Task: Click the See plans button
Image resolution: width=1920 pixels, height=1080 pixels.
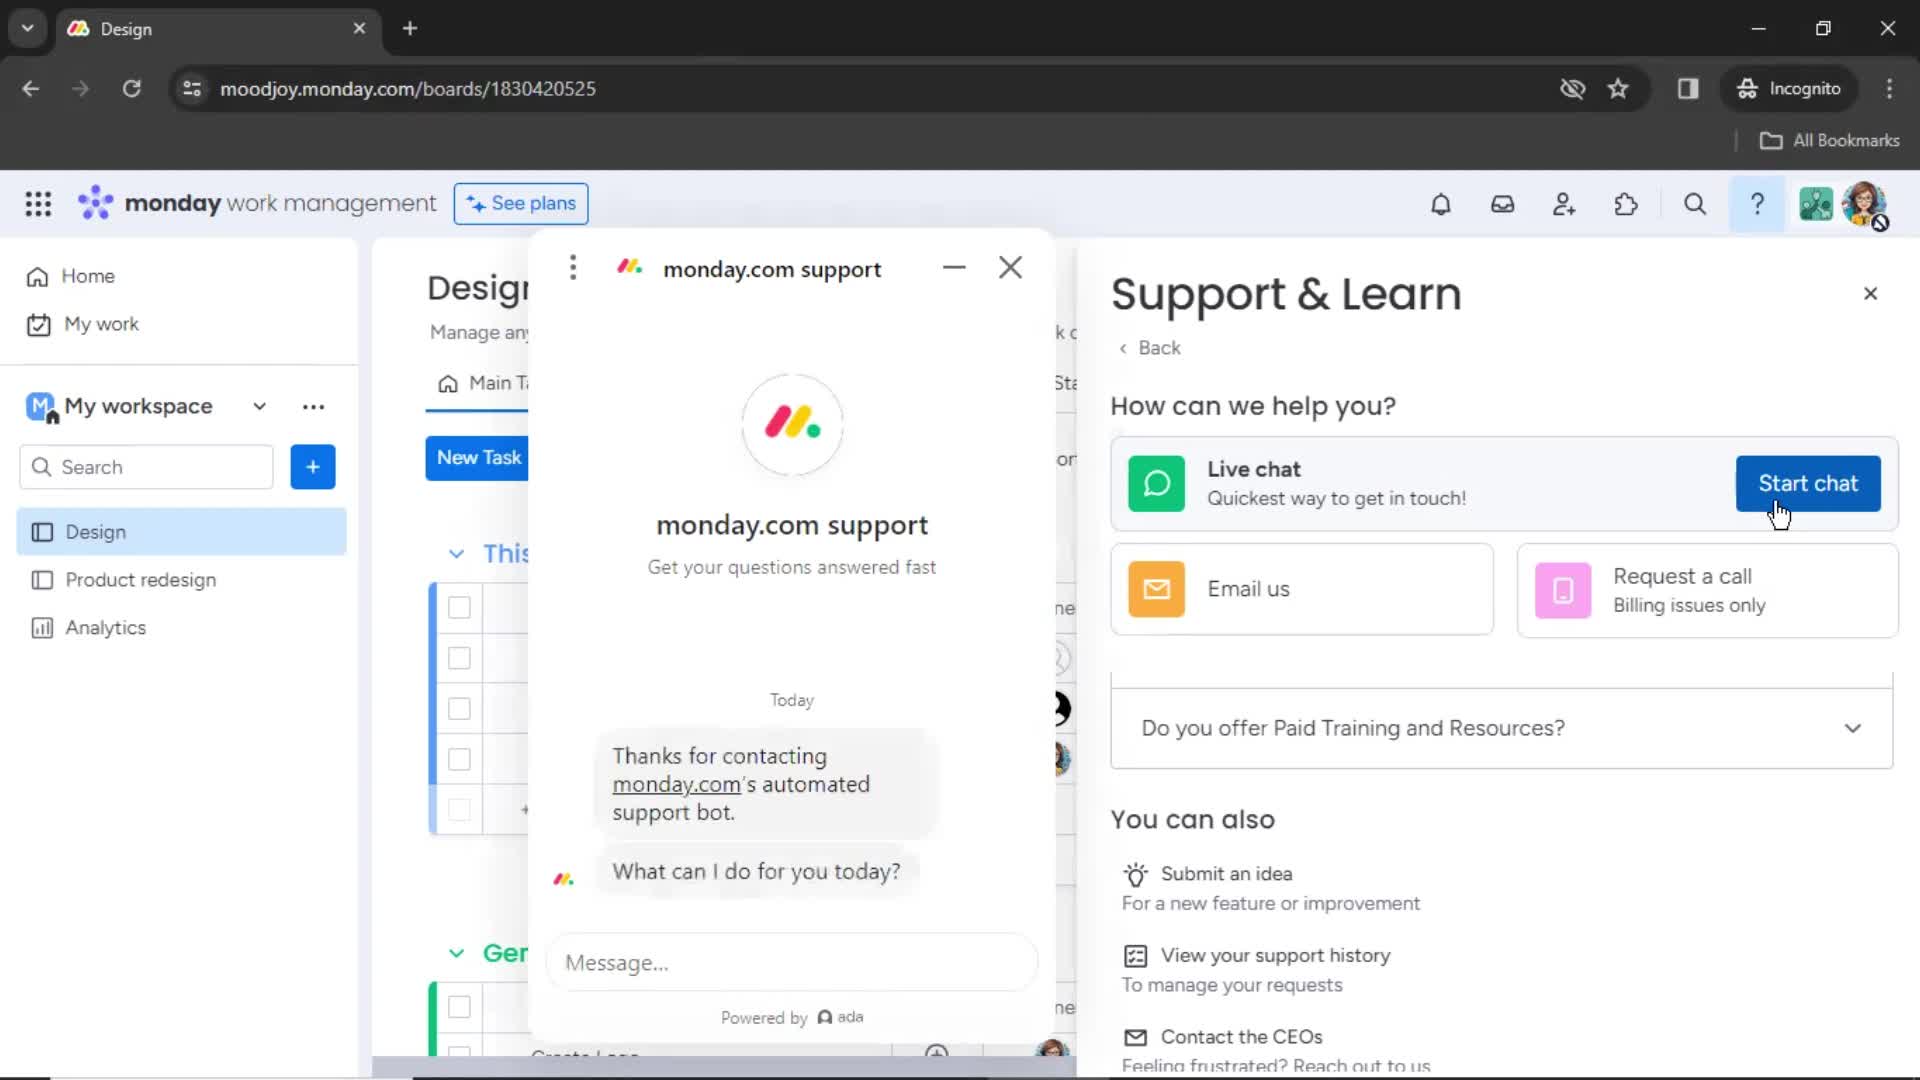Action: click(x=520, y=204)
